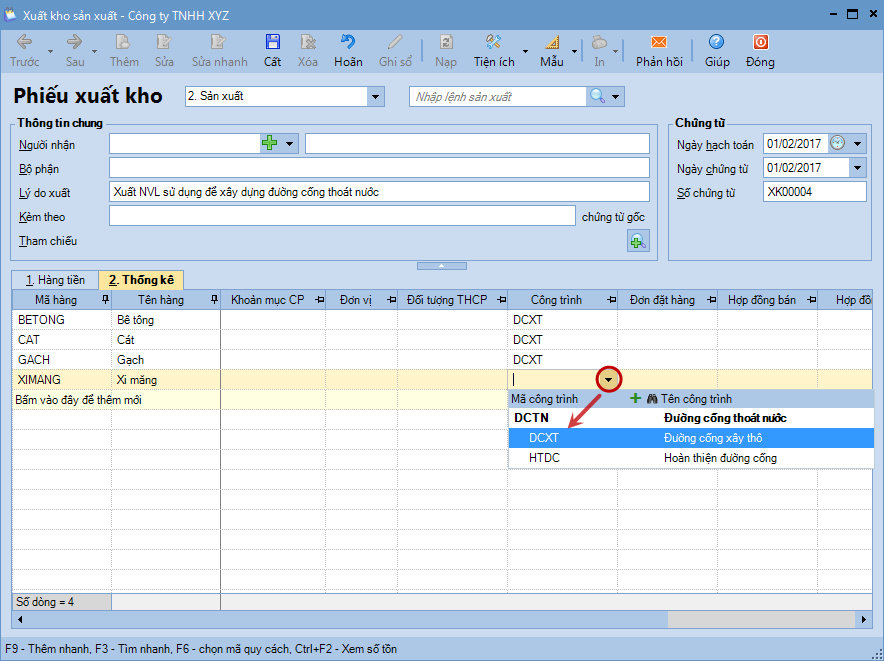Click the Hoãn undo icon
This screenshot has width=884, height=661.
348,43
